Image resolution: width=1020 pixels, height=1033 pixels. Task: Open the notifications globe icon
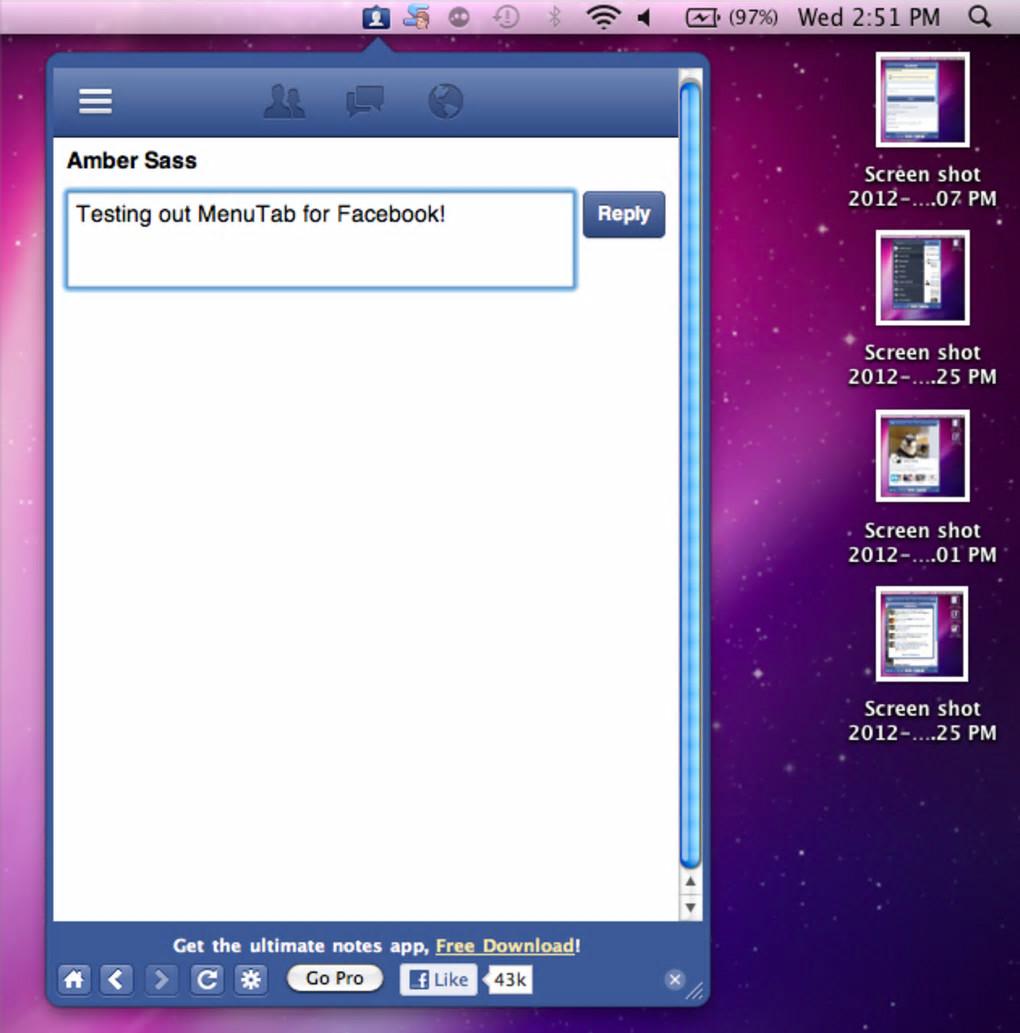point(445,101)
